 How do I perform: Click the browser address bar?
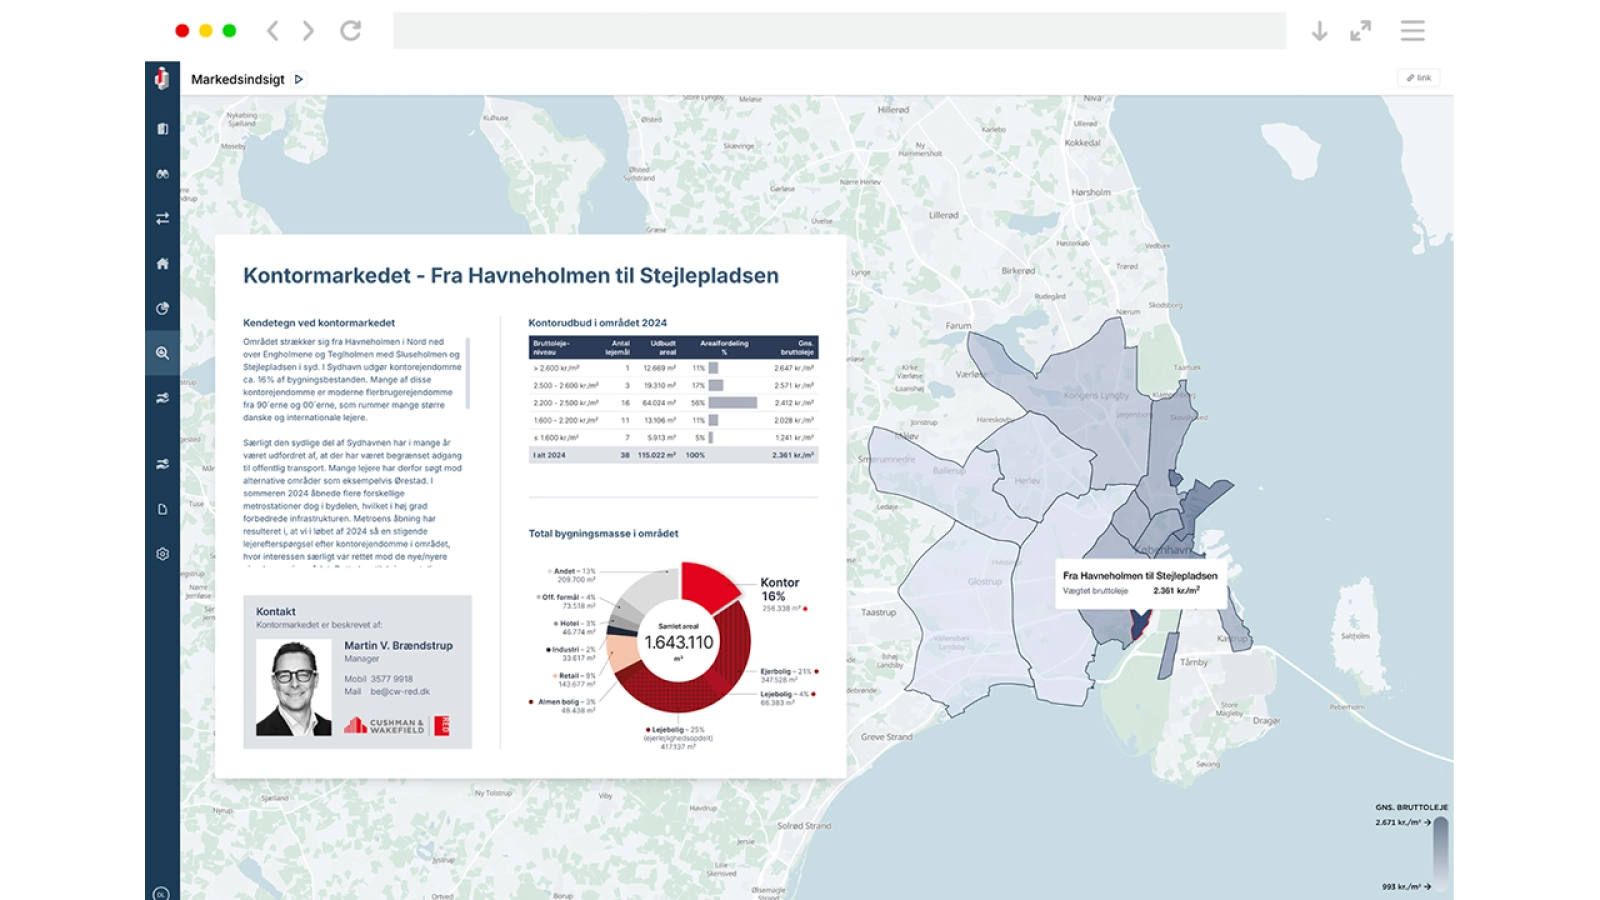coord(839,31)
